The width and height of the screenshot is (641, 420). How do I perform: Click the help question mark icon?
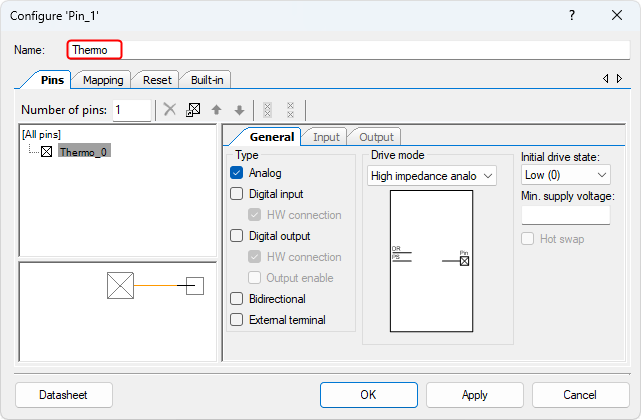[x=572, y=16]
